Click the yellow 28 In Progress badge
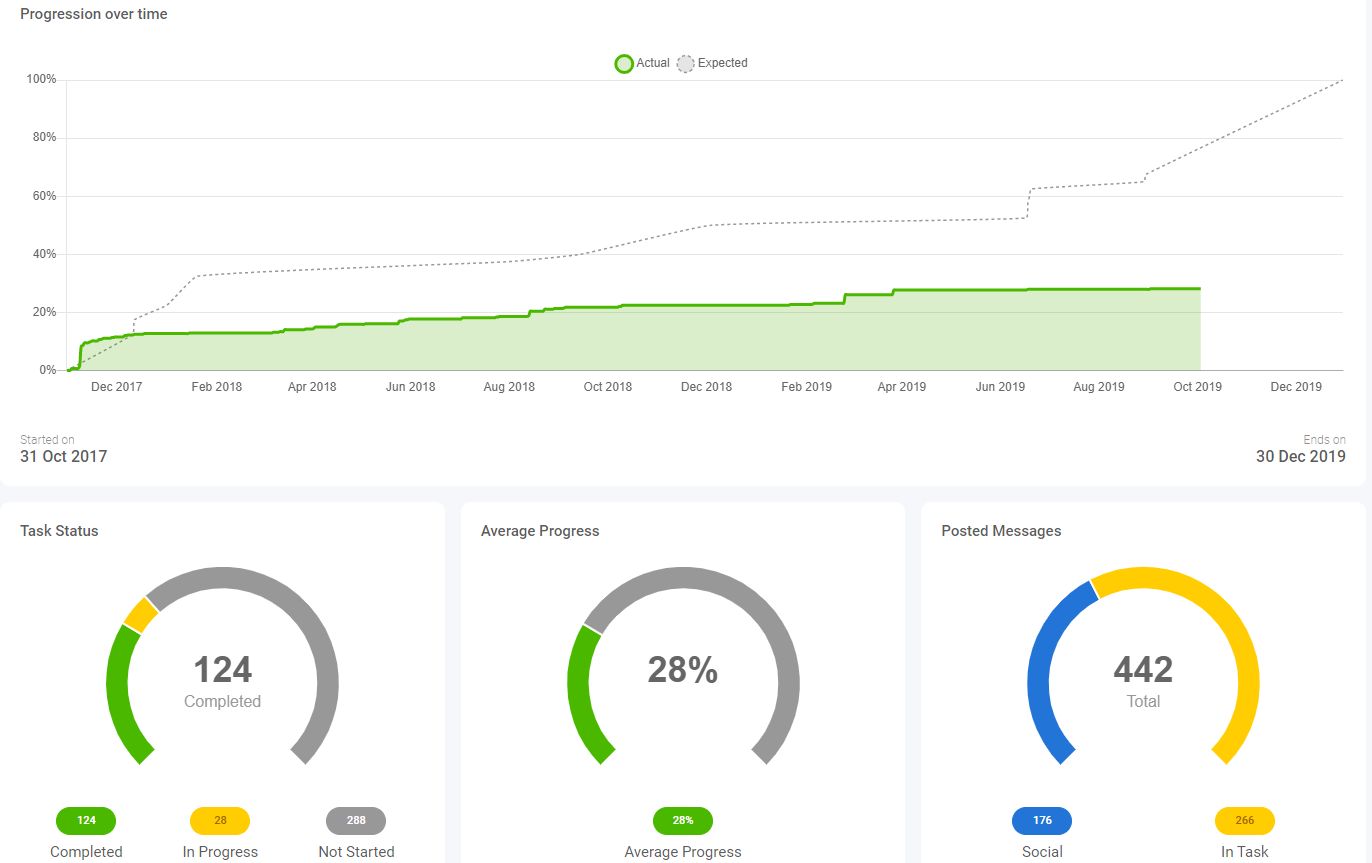1372x863 pixels. coord(220,820)
